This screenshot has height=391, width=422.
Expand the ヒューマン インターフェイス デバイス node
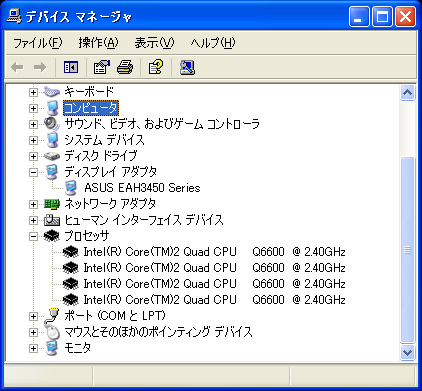(x=33, y=220)
